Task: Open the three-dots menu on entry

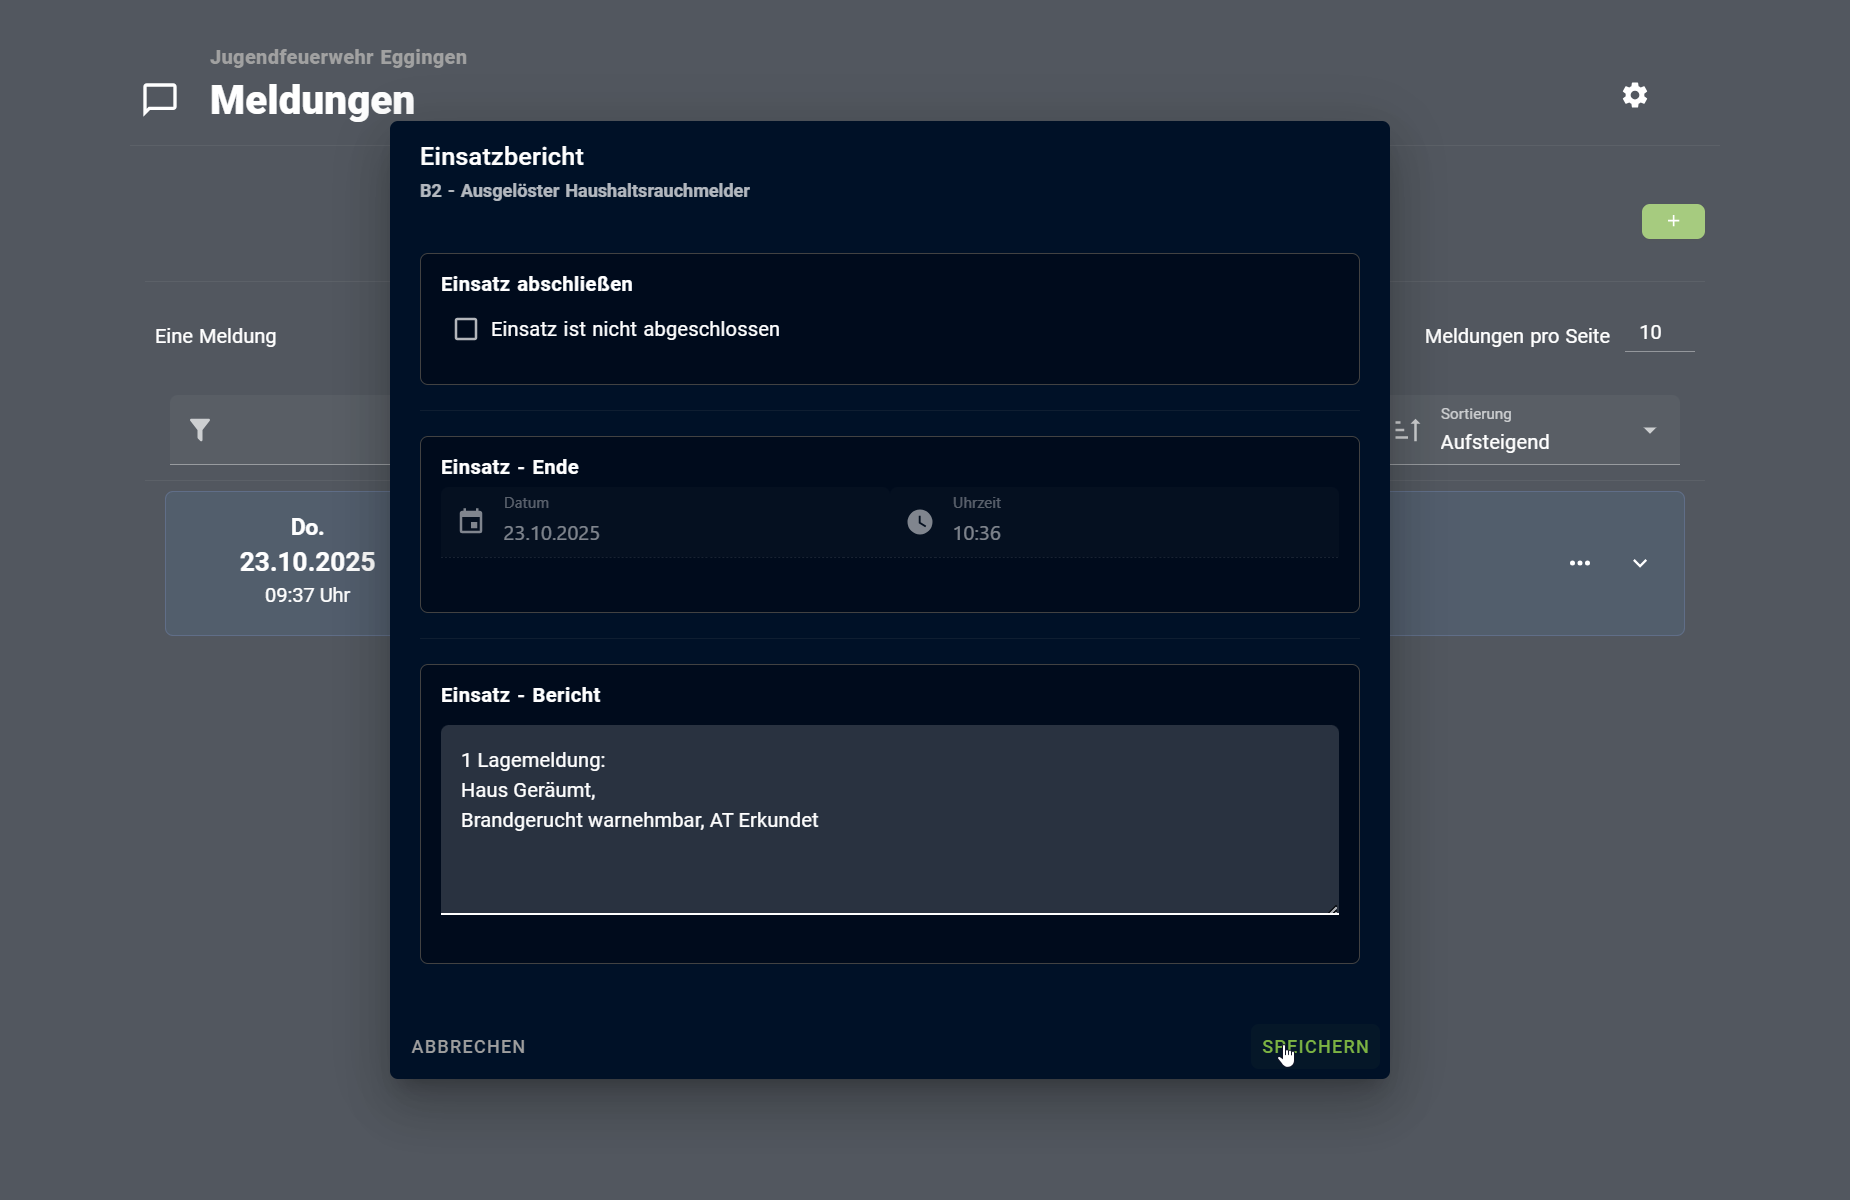Action: pyautogui.click(x=1580, y=563)
